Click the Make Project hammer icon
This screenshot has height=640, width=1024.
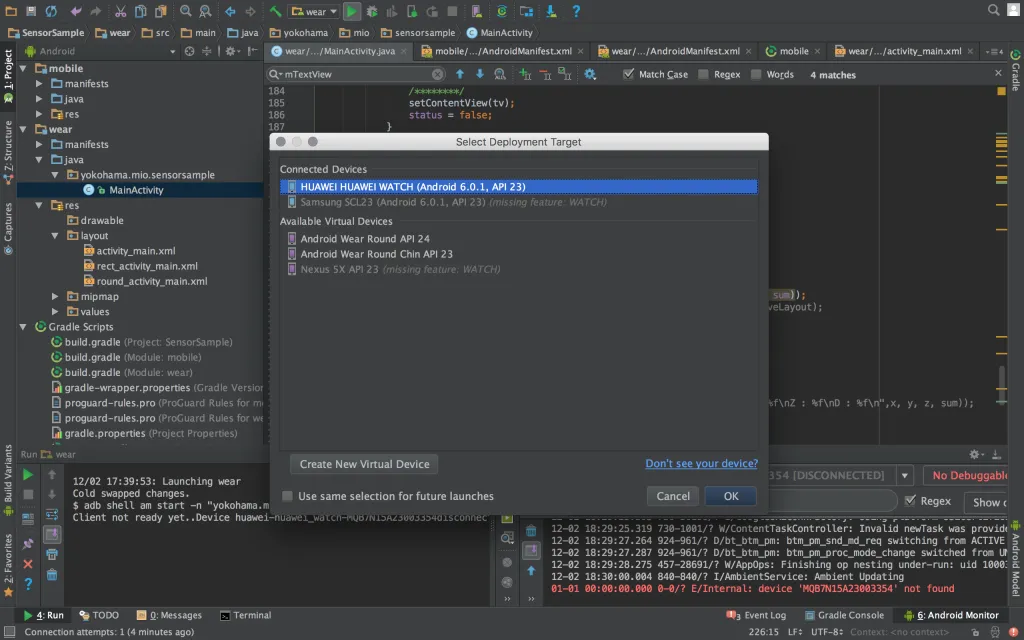[275, 11]
